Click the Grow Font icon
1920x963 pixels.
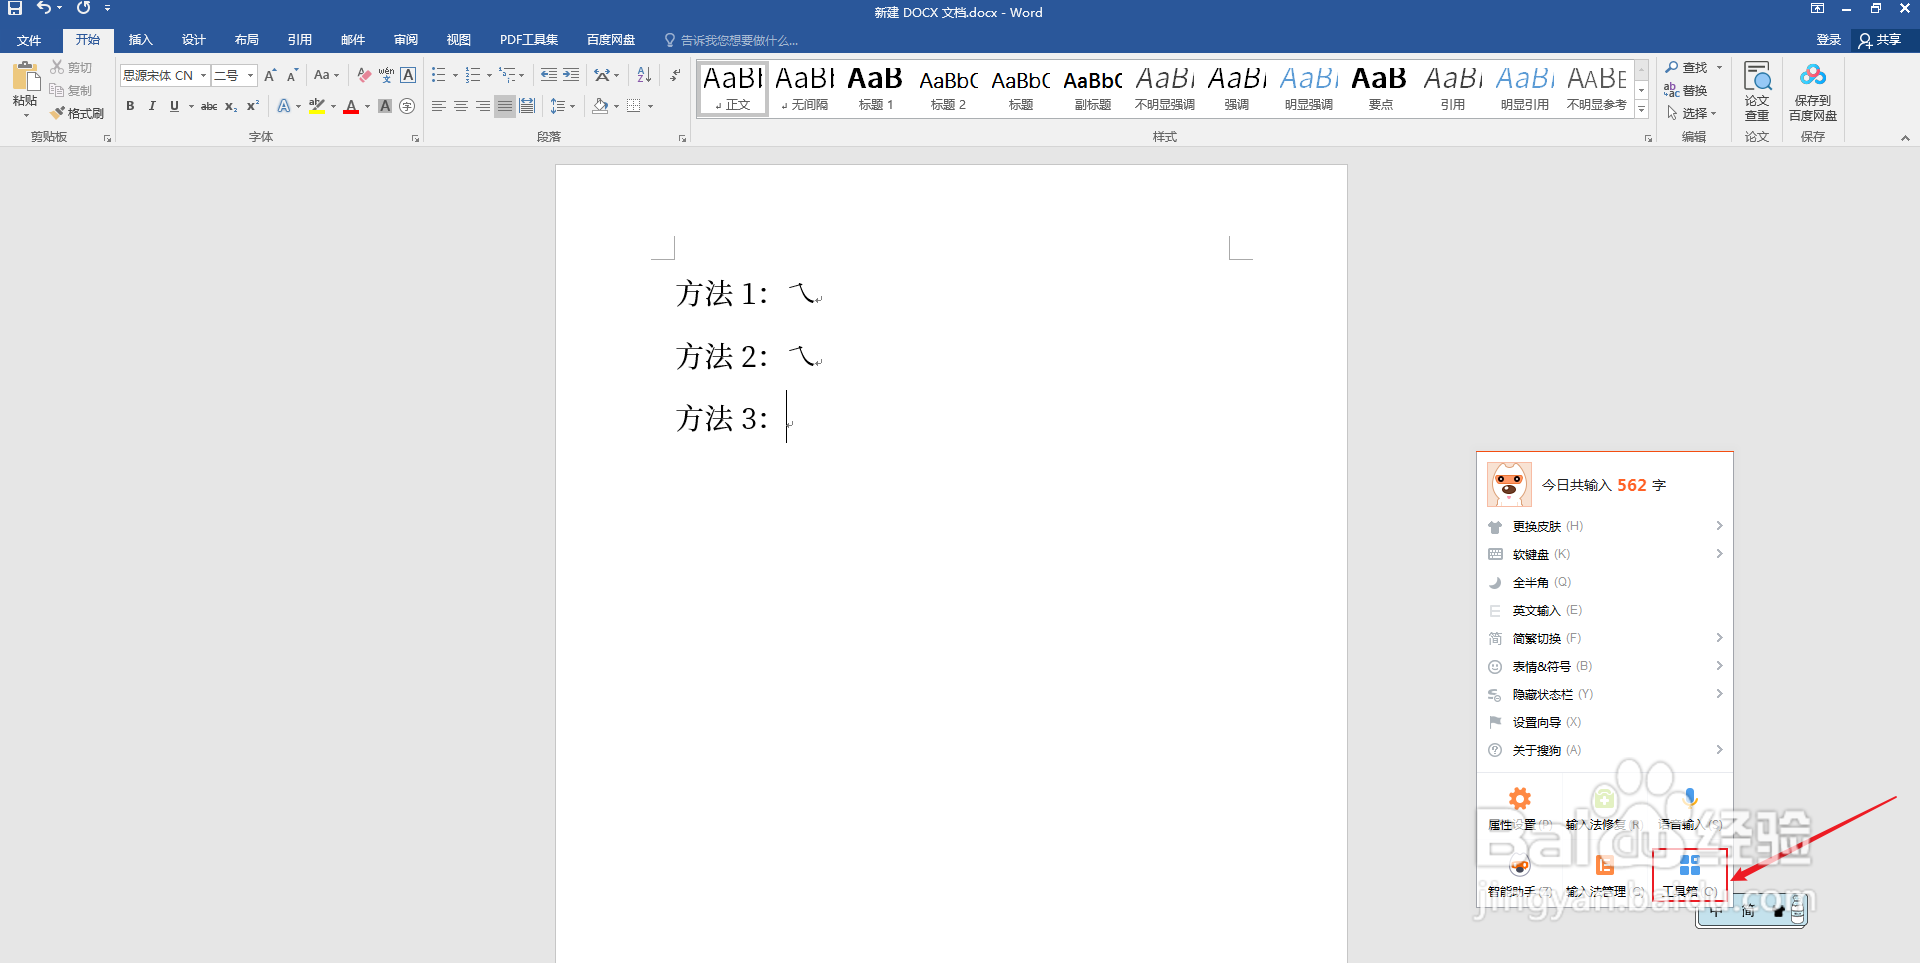tap(270, 75)
